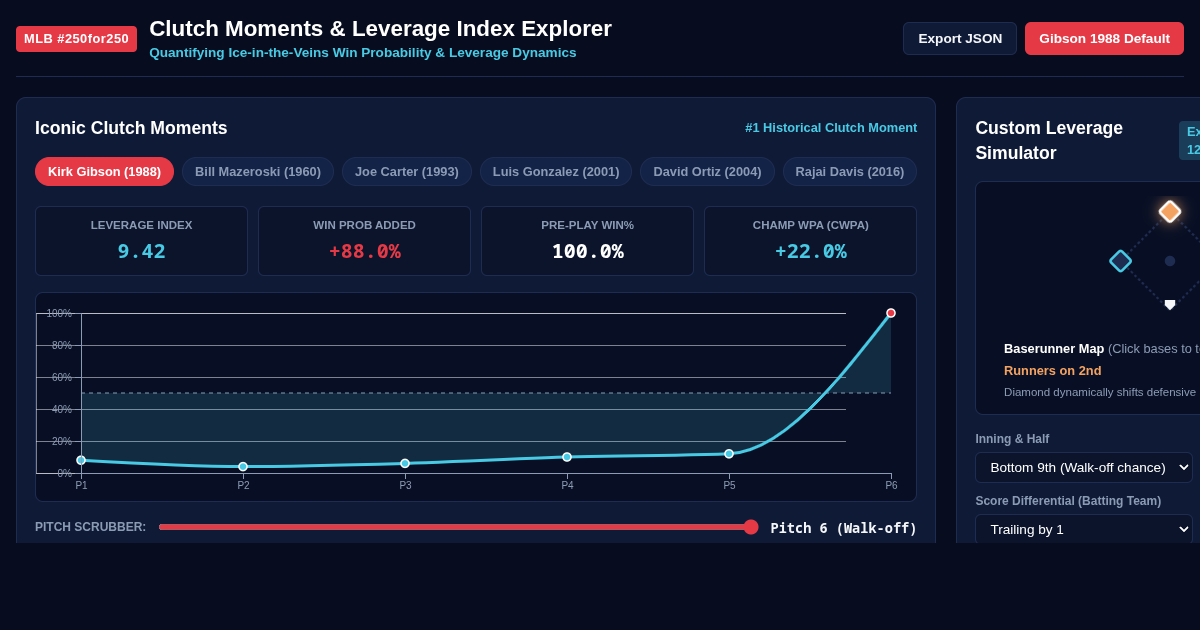Toggle the third base diamond on baserunner map
Image resolution: width=1200 pixels, height=630 pixels.
[x=1120, y=261]
